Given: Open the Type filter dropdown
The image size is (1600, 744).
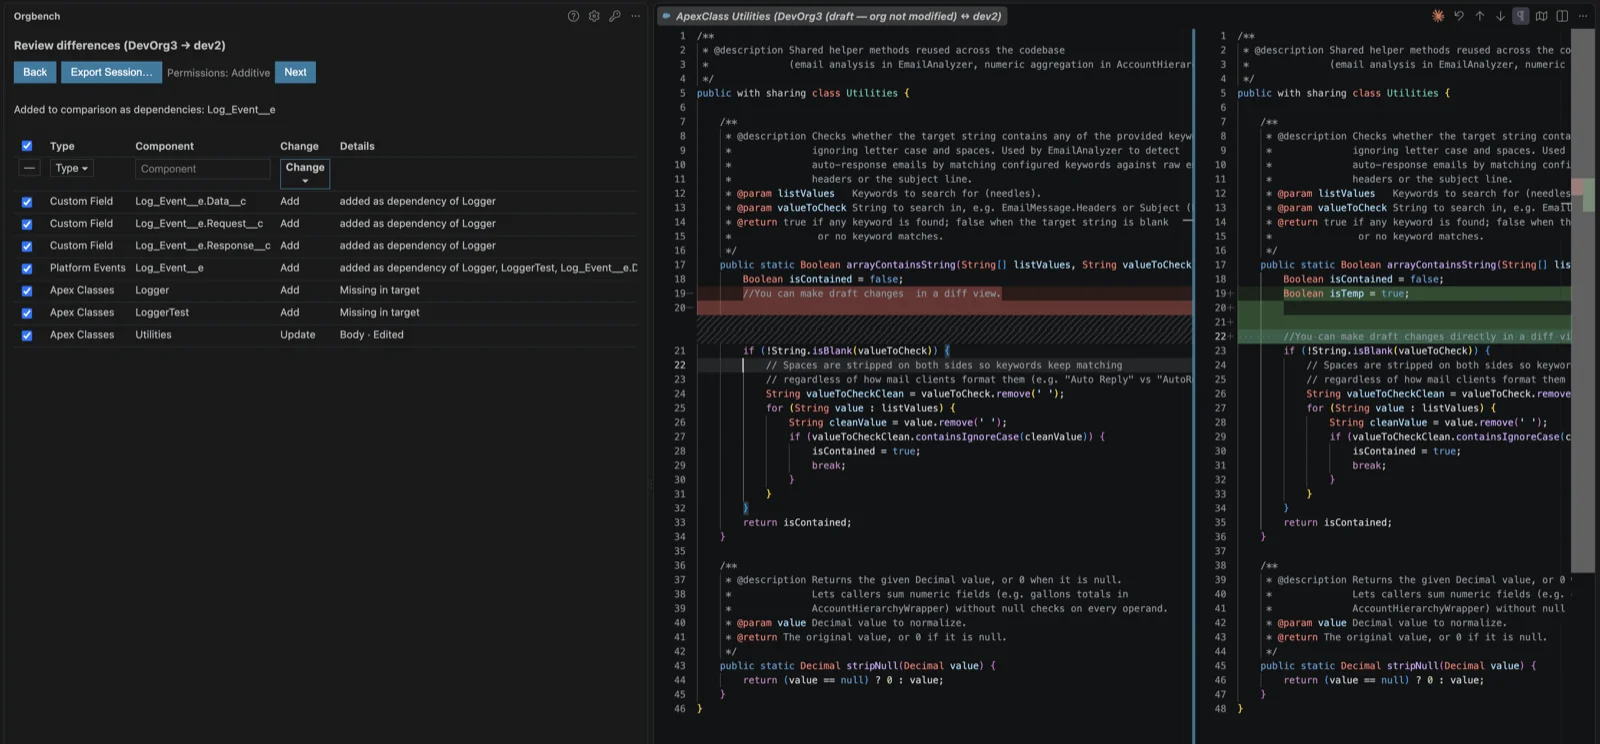Looking at the screenshot, I should click(x=72, y=168).
